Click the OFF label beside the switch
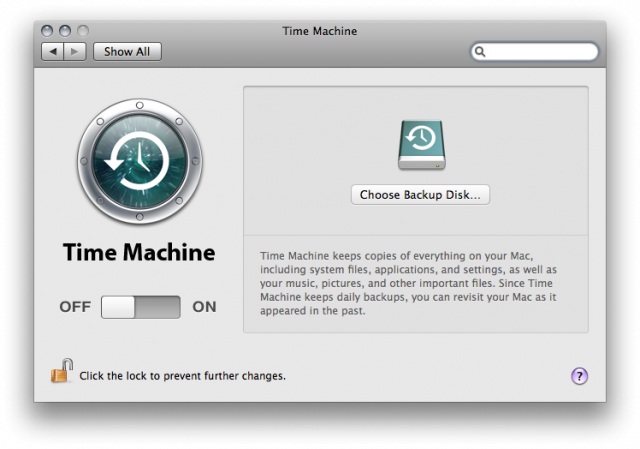This screenshot has width=640, height=449. [x=75, y=307]
